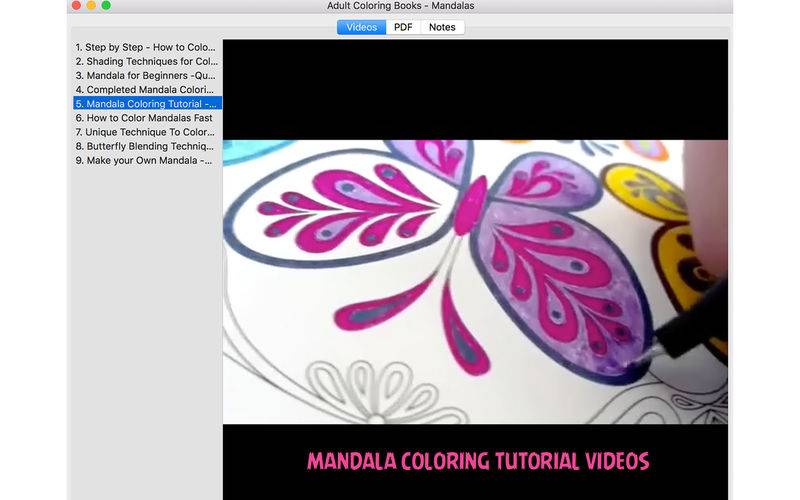Screen dimensions: 800x500
Task: Select video 9 Make your Own Mandala
Action: pos(147,160)
